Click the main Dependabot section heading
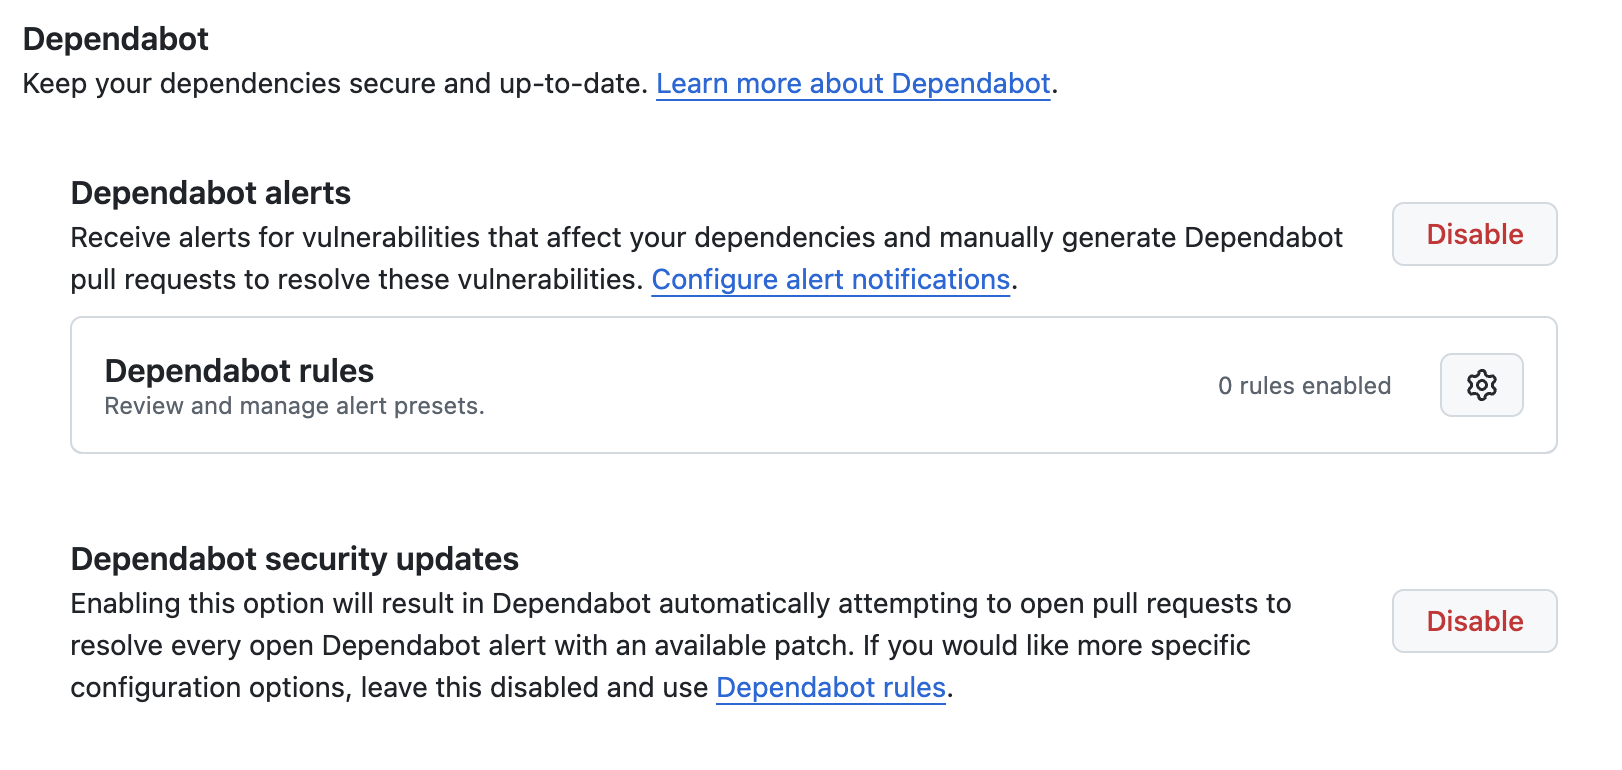1622x770 pixels. [x=116, y=39]
